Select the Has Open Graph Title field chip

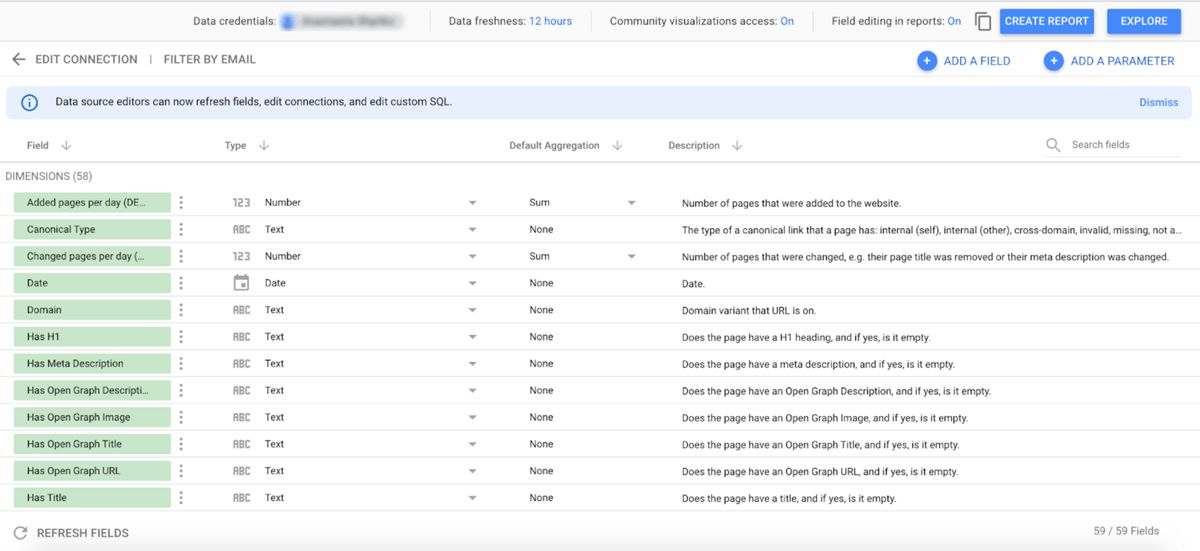[x=93, y=444]
